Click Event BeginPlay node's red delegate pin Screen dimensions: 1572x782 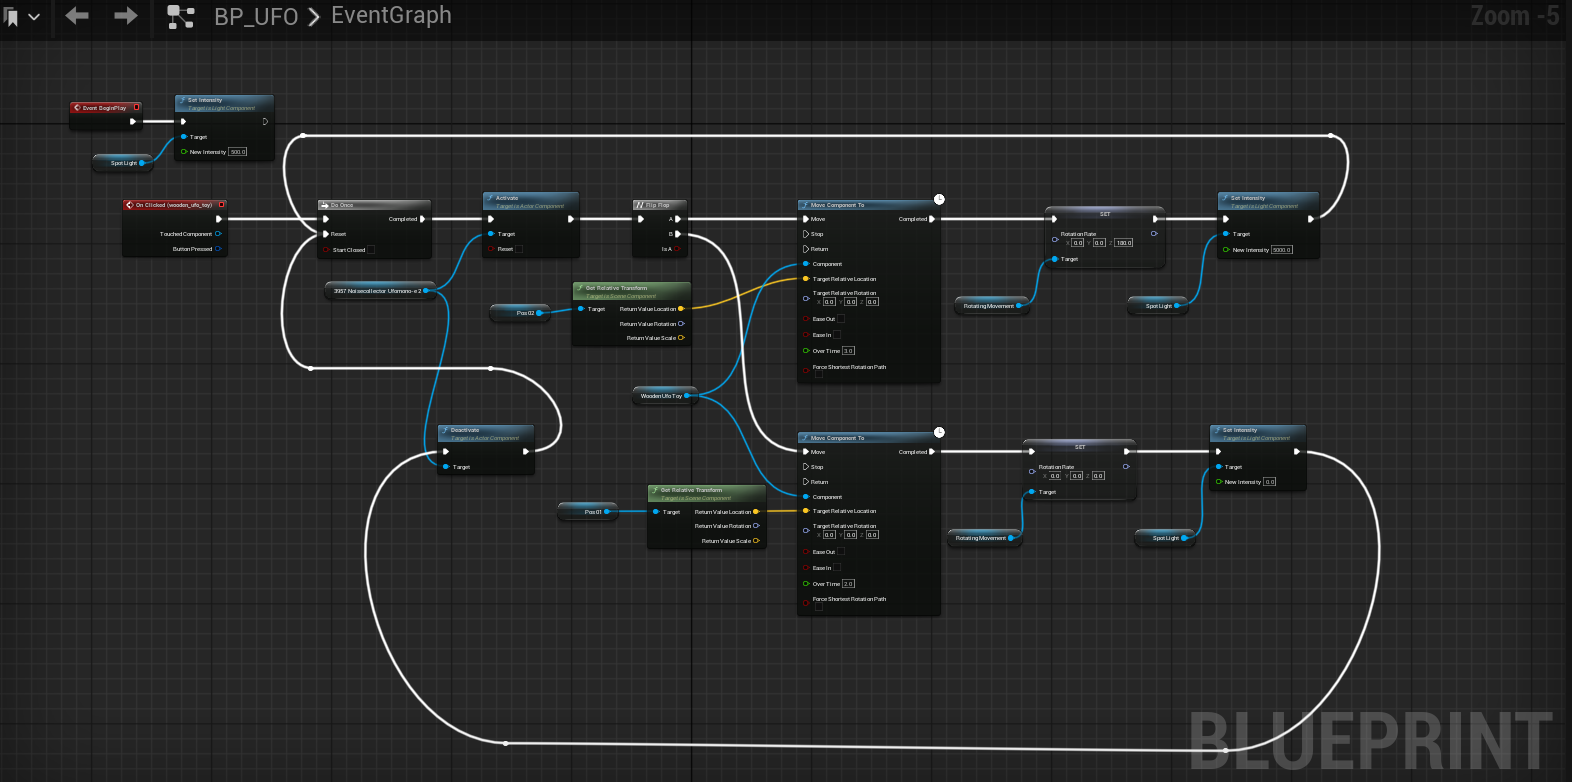click(x=137, y=107)
